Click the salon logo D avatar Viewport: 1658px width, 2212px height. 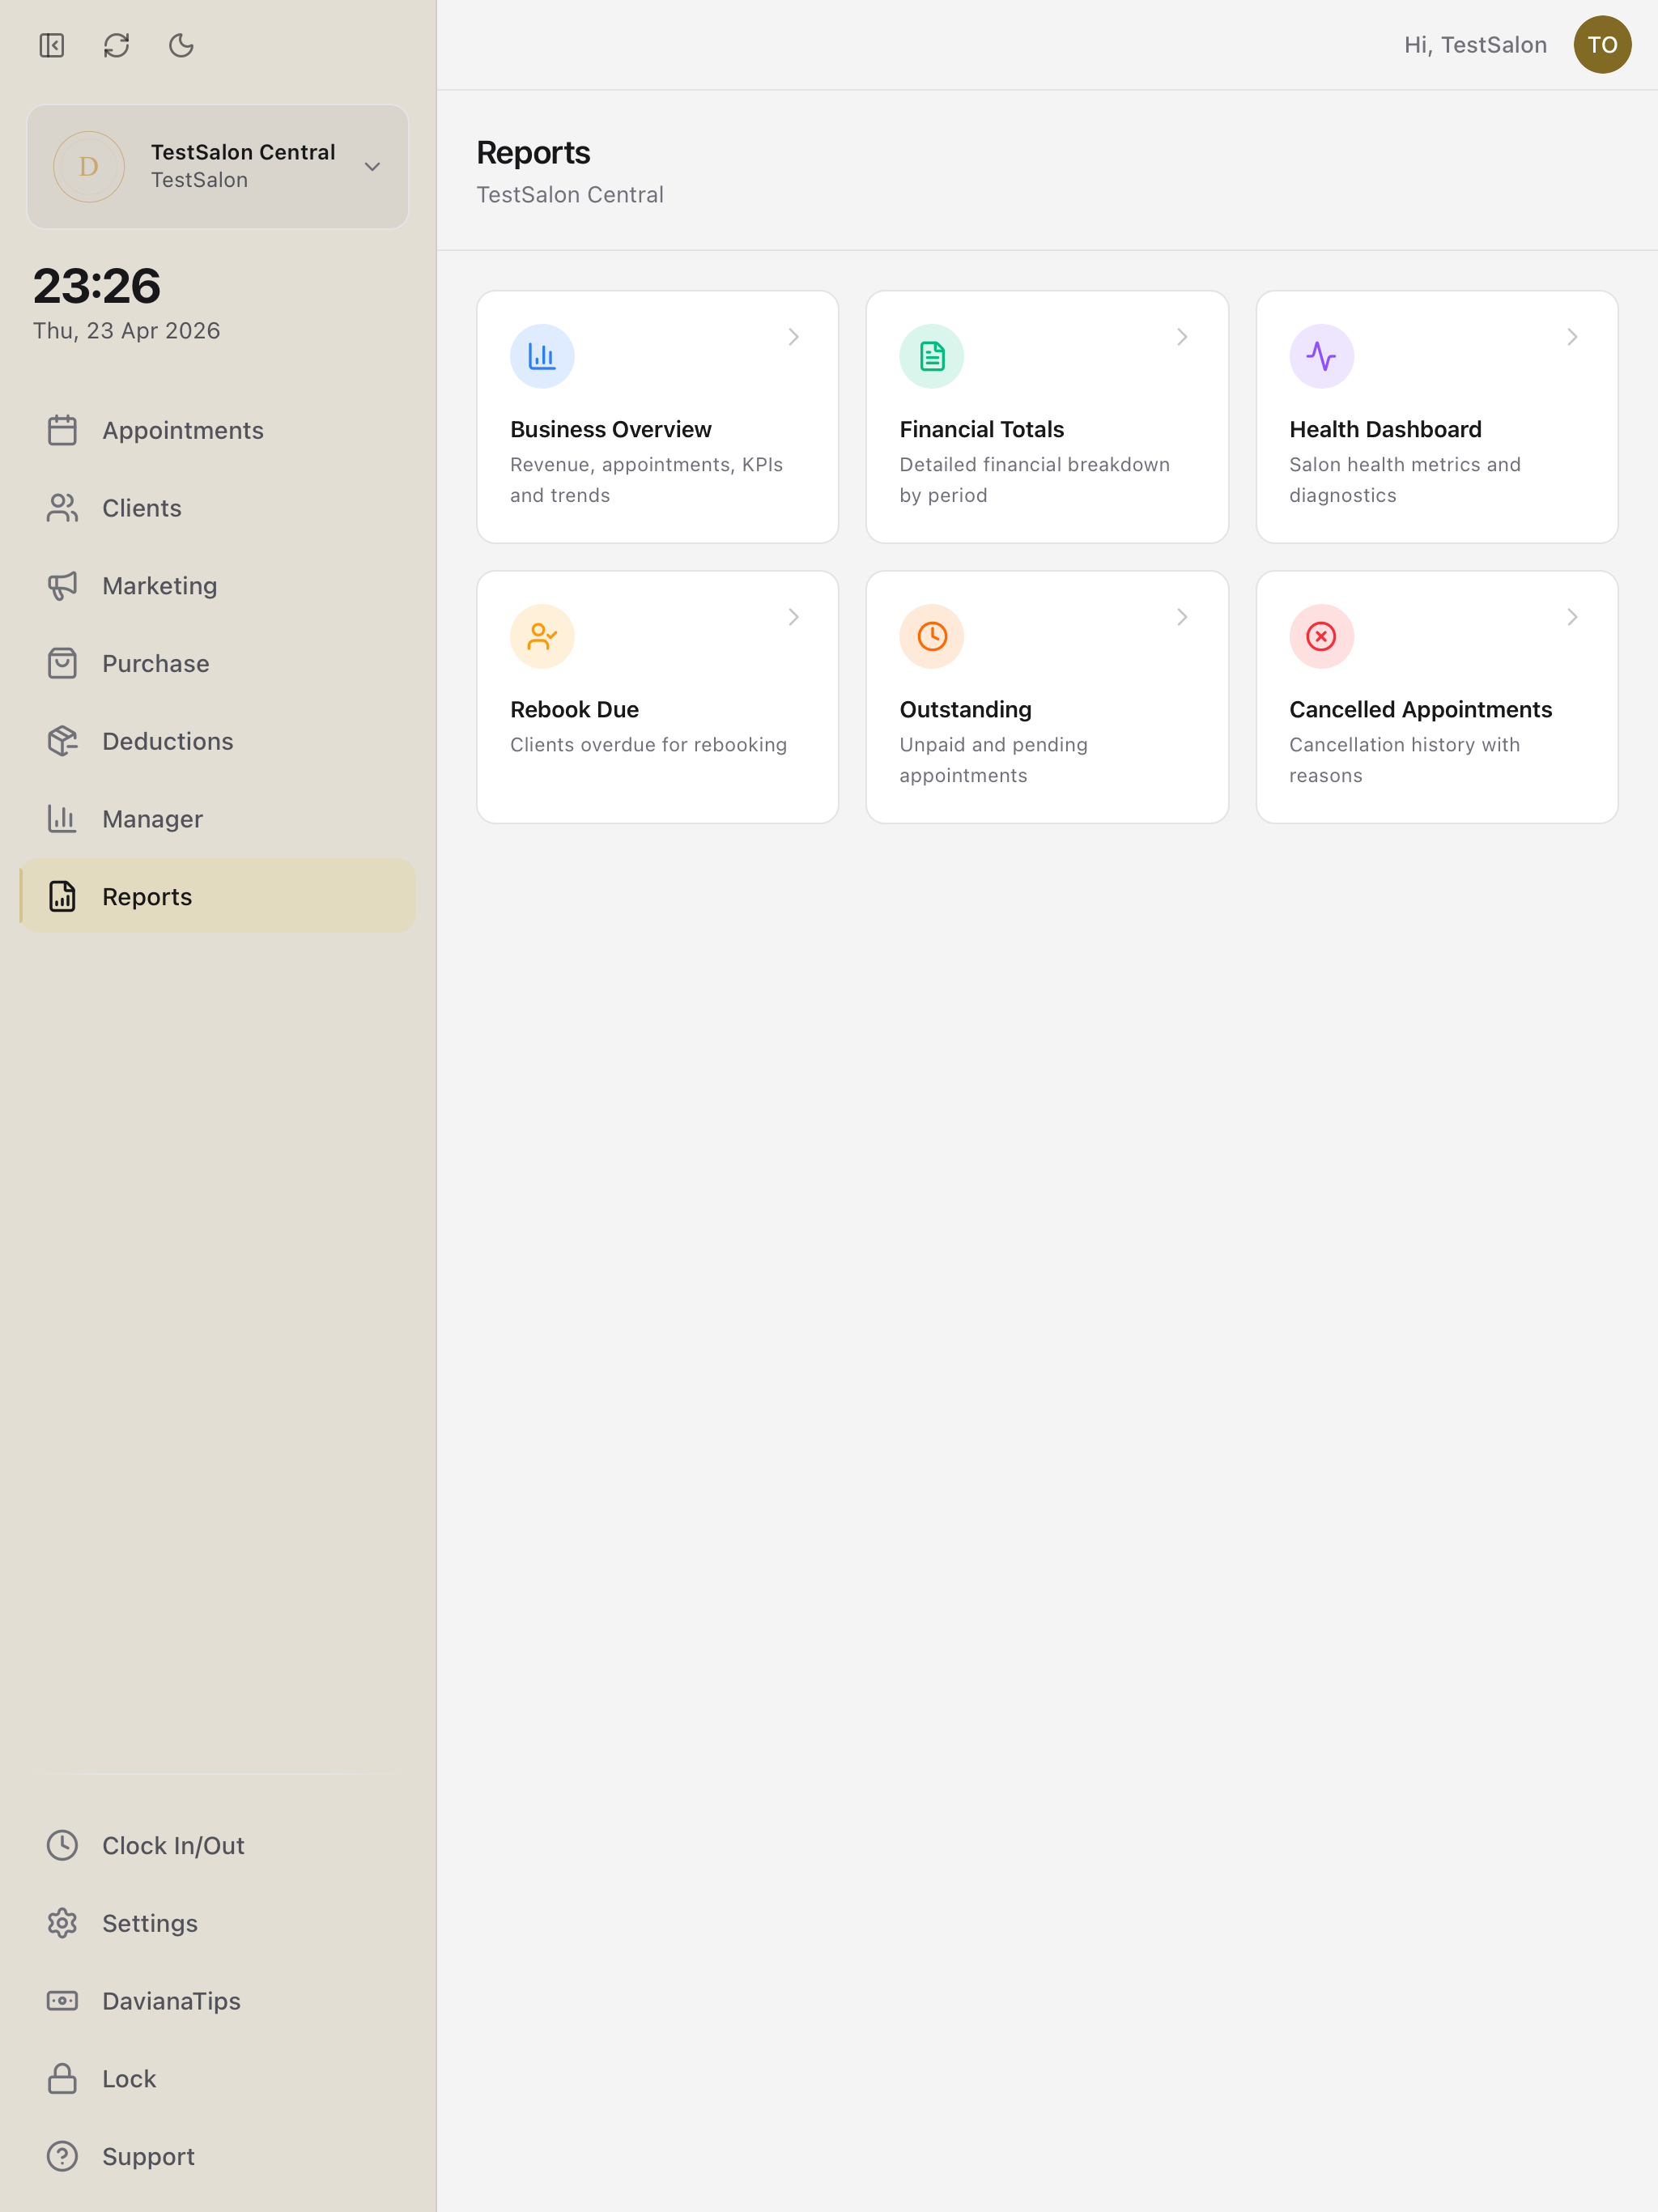pos(89,166)
